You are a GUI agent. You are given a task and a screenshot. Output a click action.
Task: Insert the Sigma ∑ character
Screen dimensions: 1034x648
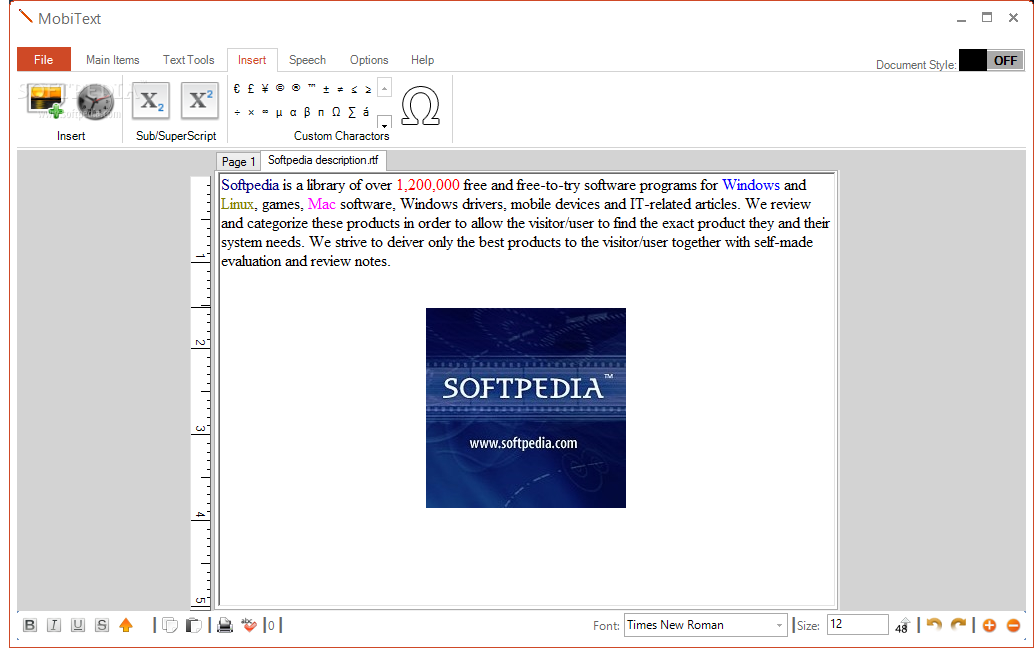click(351, 112)
